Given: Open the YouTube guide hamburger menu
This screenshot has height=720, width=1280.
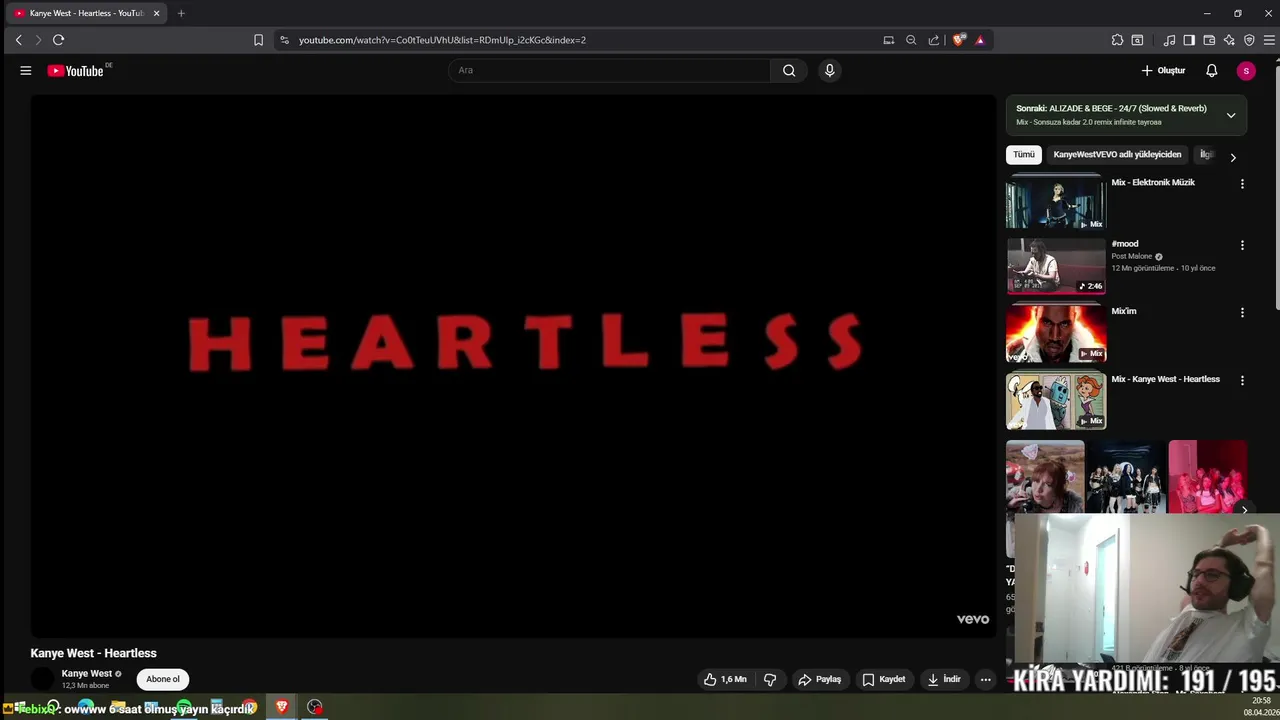Looking at the screenshot, I should [x=26, y=71].
